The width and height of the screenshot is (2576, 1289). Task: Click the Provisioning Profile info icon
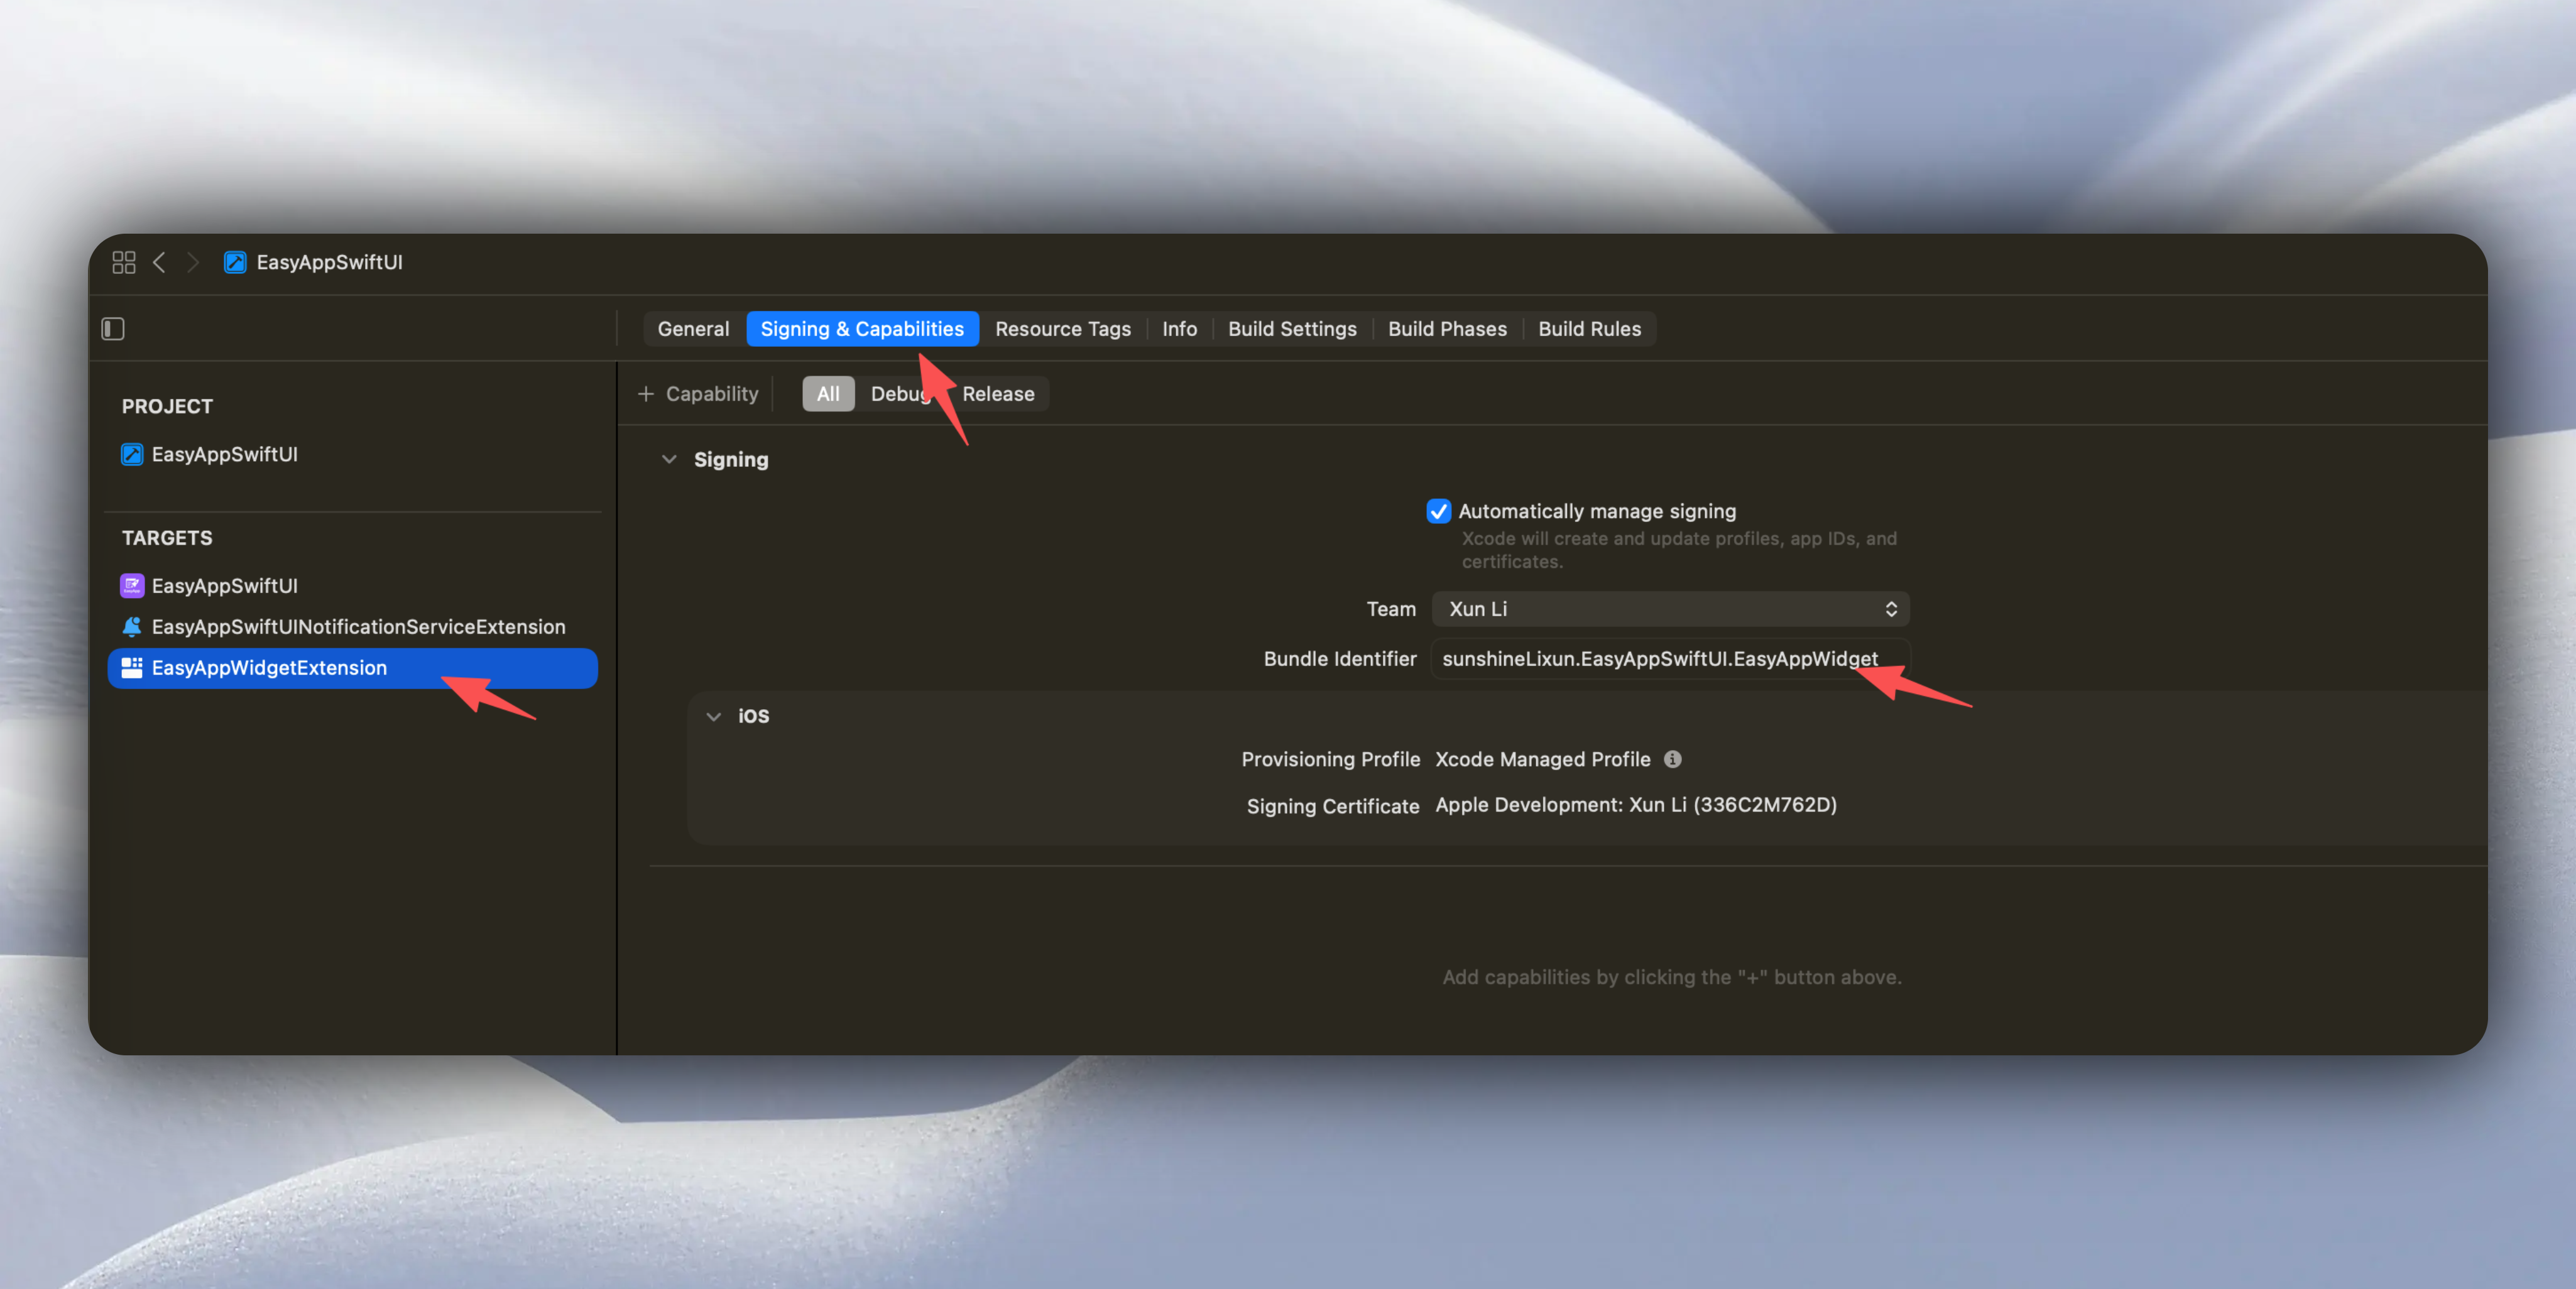[x=1672, y=759]
